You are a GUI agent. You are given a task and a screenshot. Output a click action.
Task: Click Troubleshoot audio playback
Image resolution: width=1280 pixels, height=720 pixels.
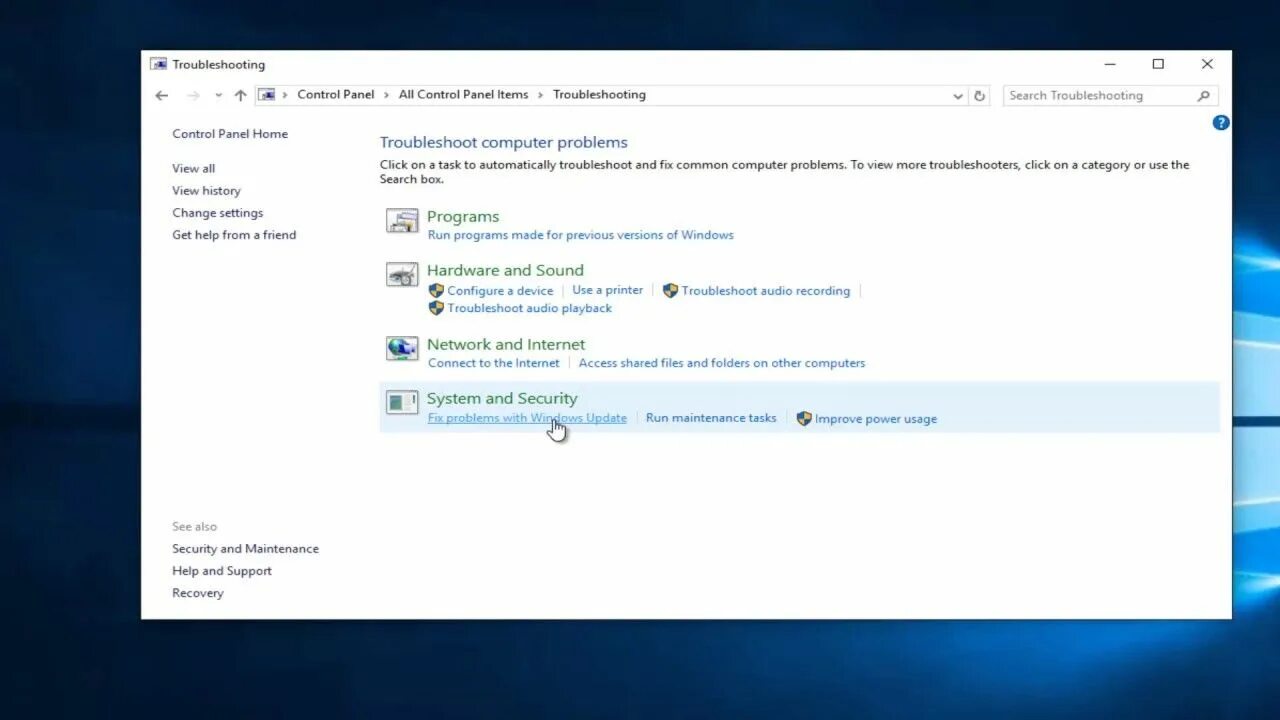(x=530, y=308)
